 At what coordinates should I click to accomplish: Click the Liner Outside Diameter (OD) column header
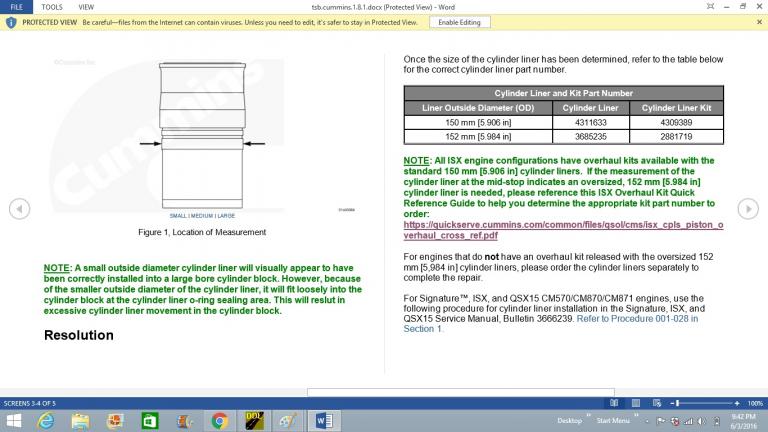478,108
